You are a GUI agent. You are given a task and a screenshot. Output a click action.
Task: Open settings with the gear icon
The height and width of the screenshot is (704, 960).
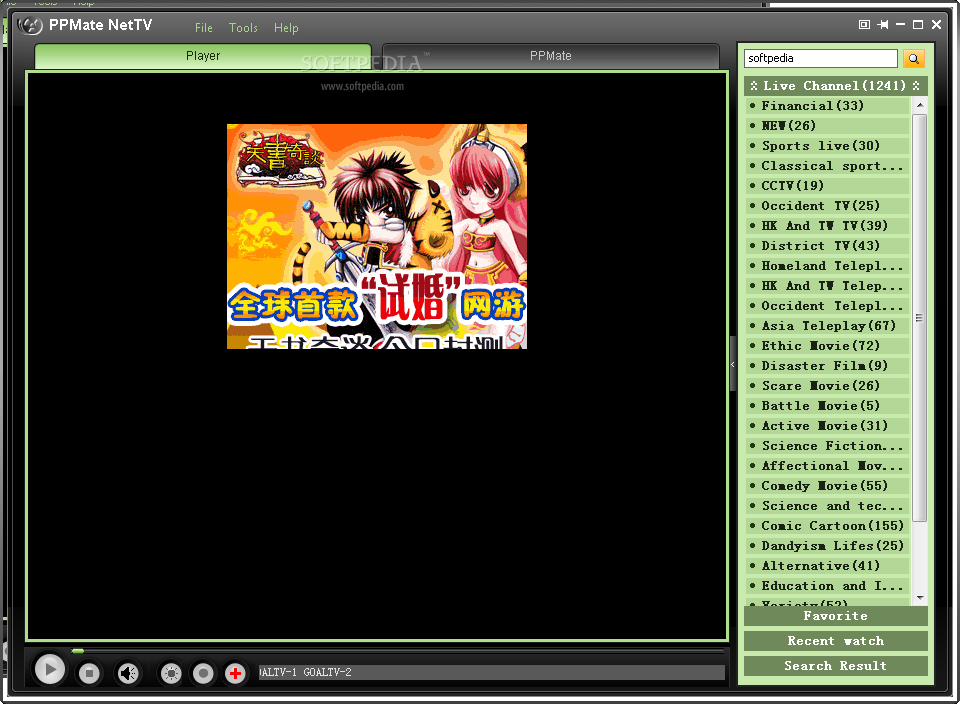point(171,673)
